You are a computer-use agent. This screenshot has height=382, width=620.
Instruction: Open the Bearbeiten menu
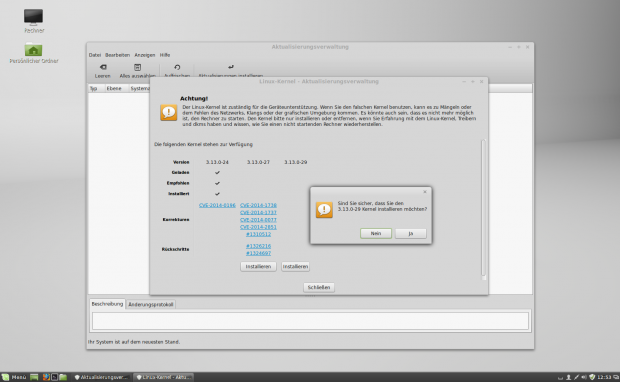click(x=117, y=55)
